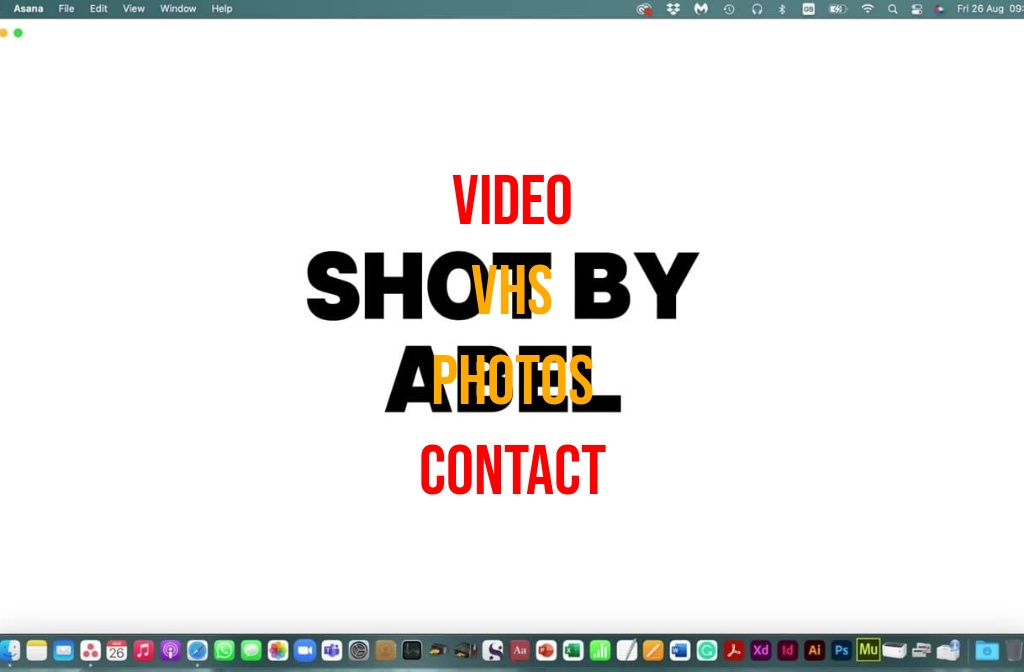Click the Spotlight search icon
The image size is (1024, 672).
pos(892,9)
